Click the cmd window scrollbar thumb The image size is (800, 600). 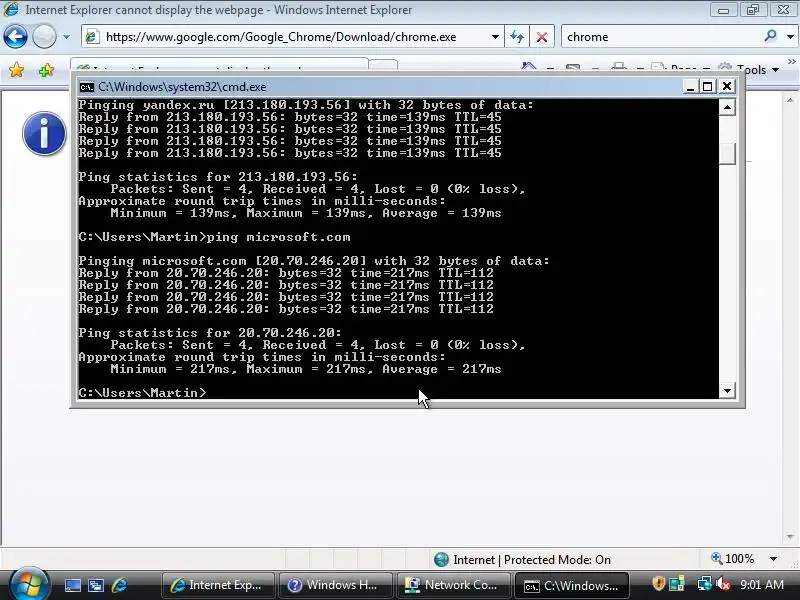727,154
